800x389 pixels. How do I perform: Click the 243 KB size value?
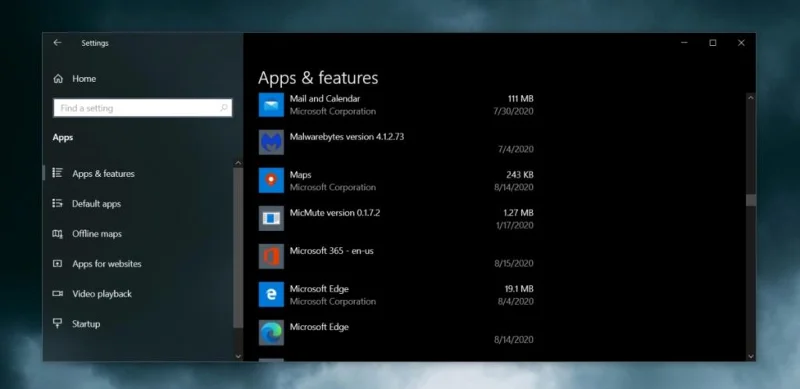click(x=520, y=175)
